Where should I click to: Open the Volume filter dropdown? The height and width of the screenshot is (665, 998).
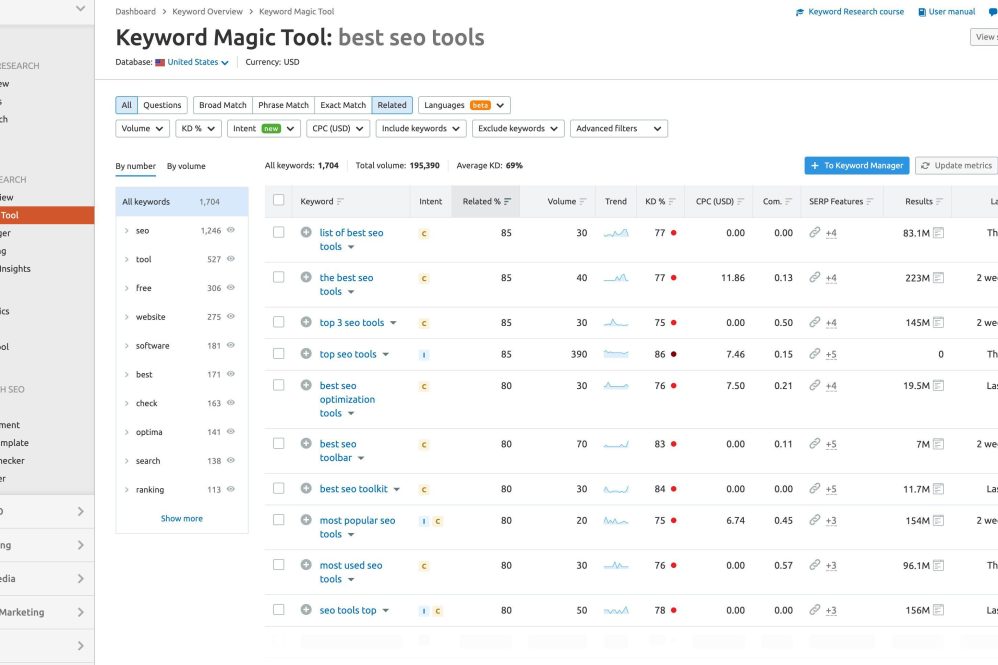tap(143, 129)
